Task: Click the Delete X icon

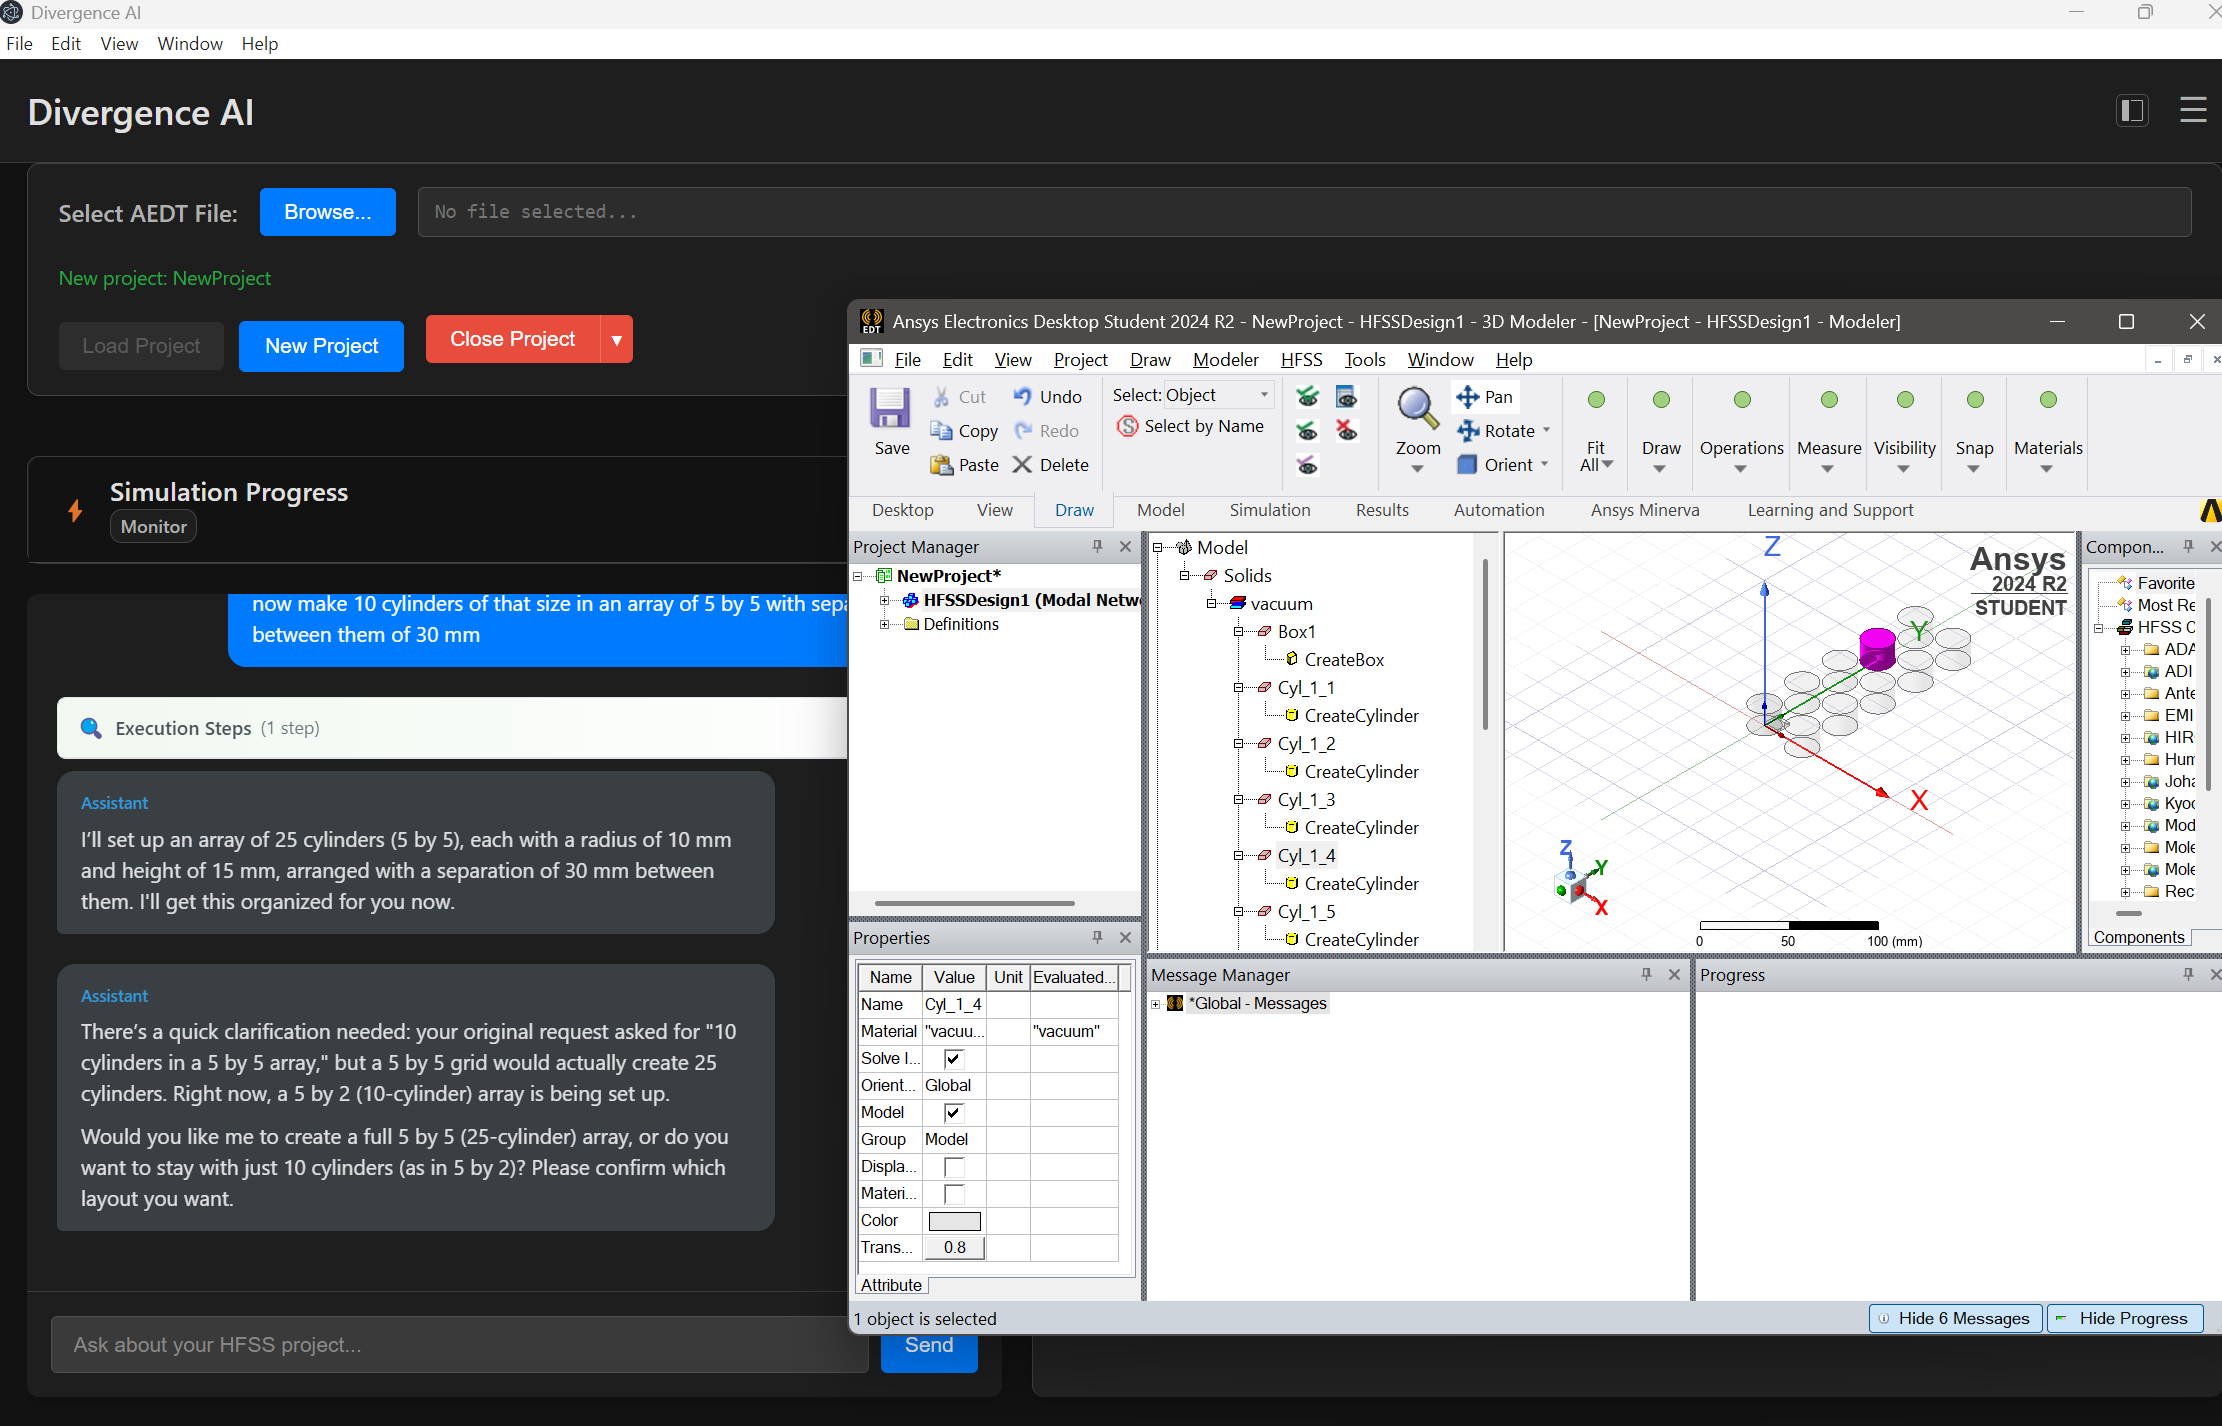Action: [1022, 465]
